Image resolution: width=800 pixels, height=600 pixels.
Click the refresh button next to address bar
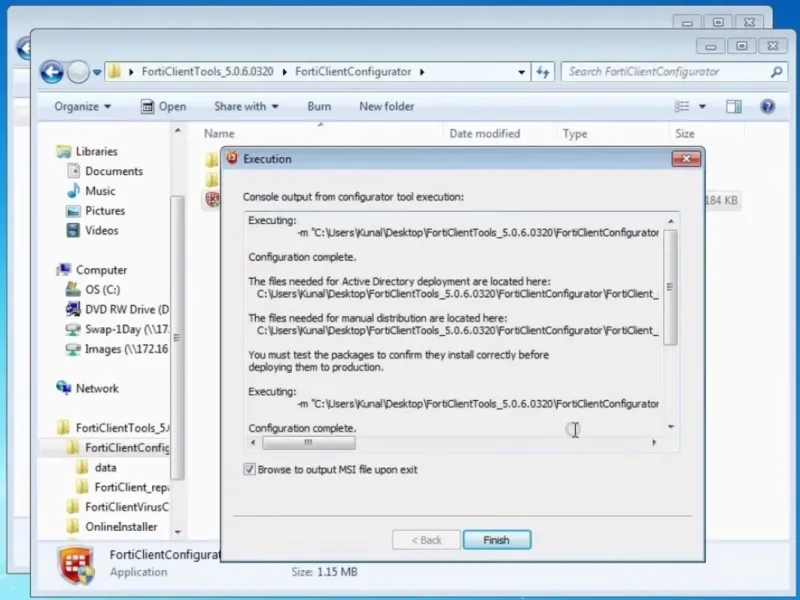(x=543, y=72)
